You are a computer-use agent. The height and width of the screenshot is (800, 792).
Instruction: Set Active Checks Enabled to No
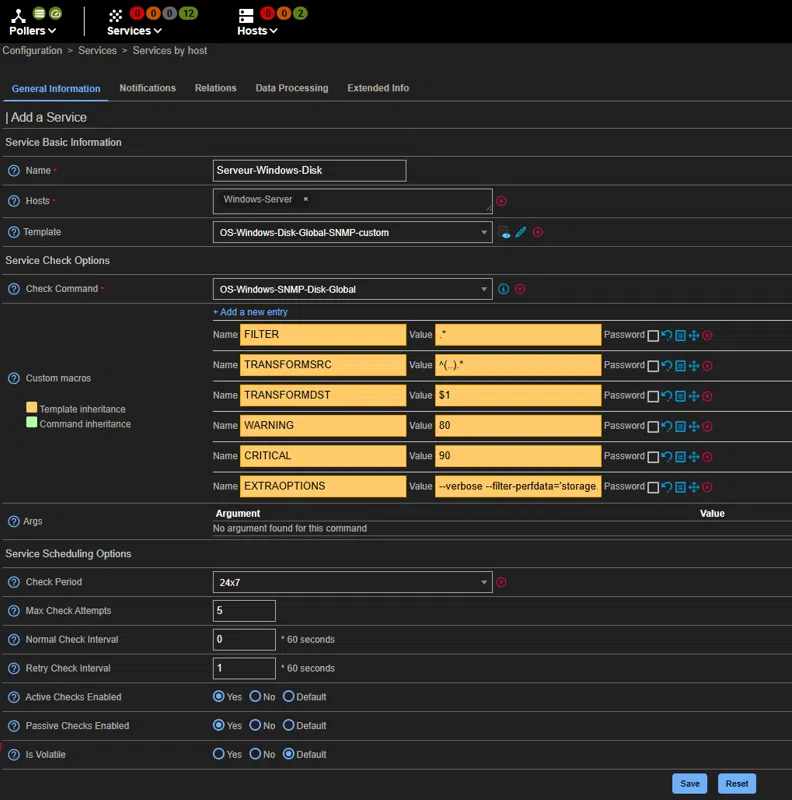[255, 697]
